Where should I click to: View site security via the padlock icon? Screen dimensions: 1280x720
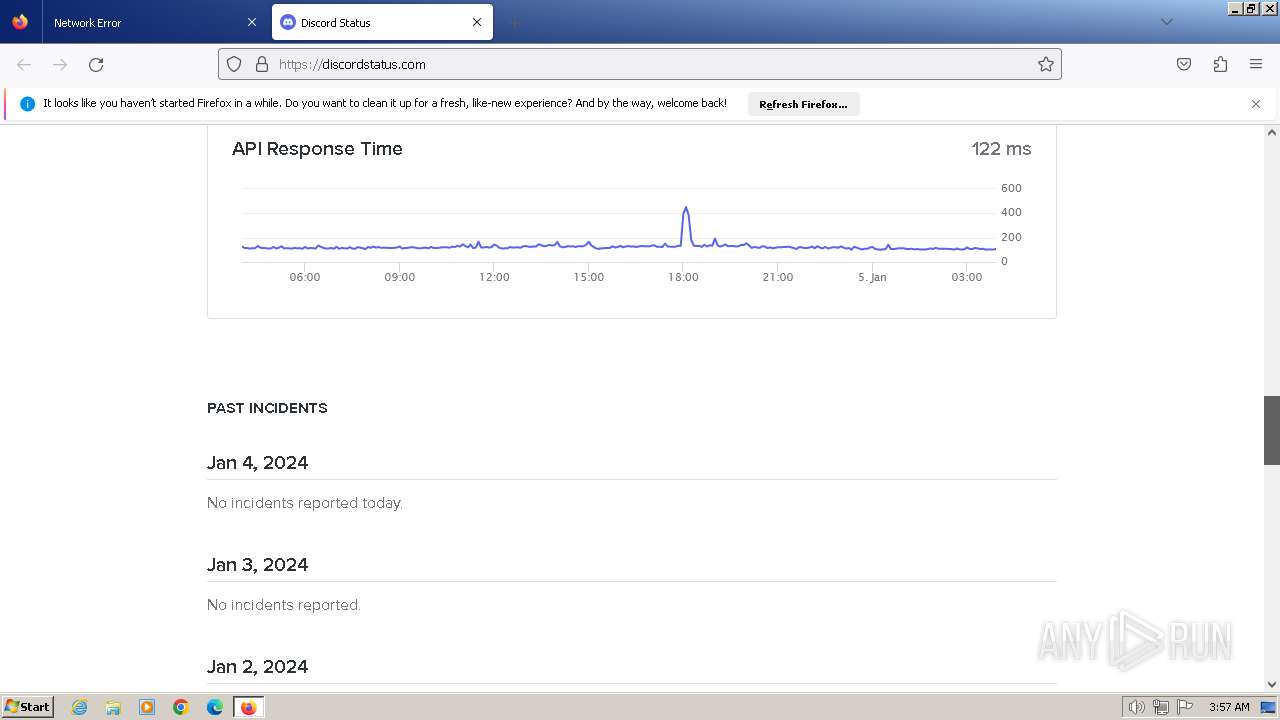tap(262, 64)
